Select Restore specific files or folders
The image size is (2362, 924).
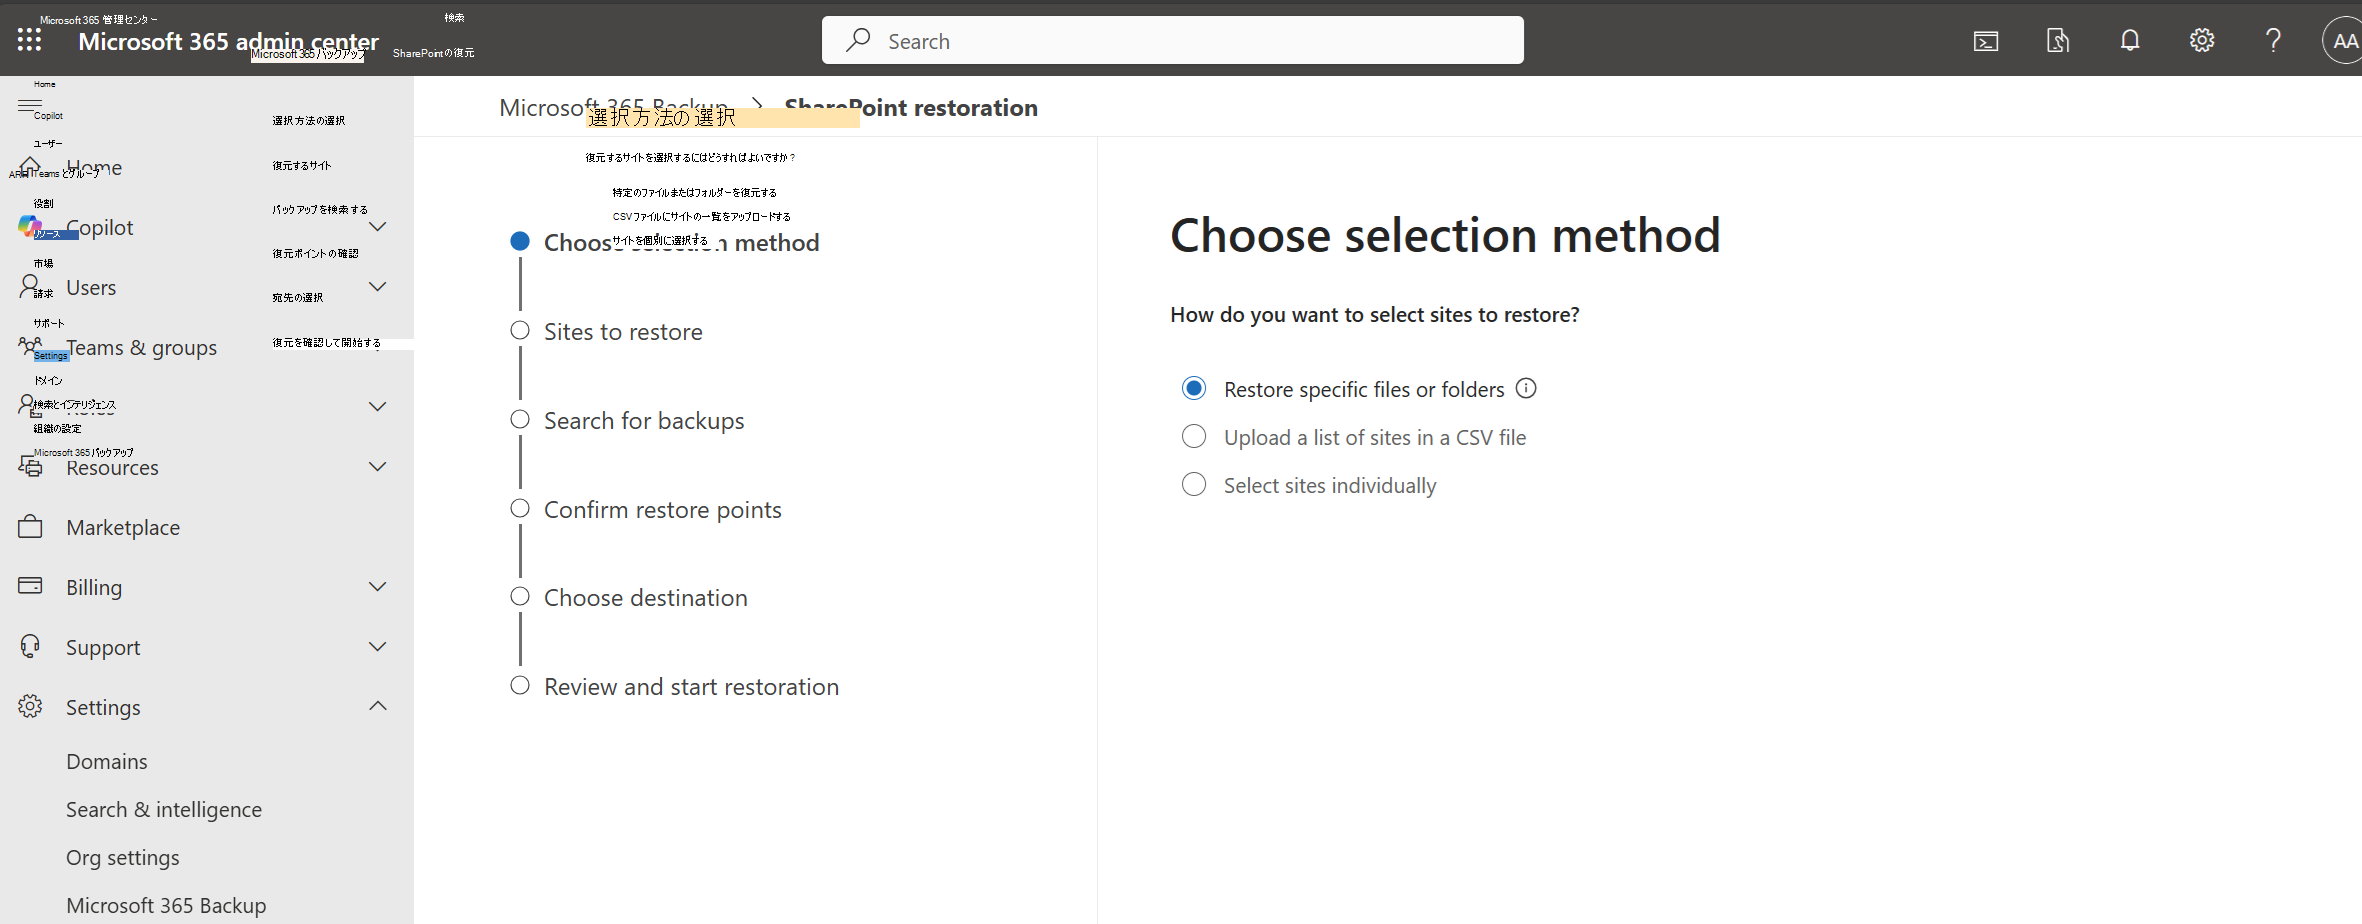(1194, 388)
